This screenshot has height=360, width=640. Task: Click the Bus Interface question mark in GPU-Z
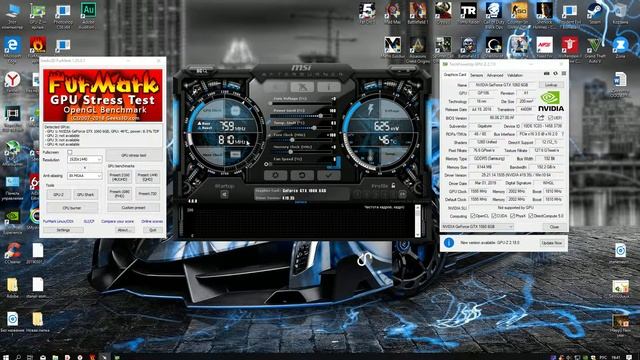[563, 134]
